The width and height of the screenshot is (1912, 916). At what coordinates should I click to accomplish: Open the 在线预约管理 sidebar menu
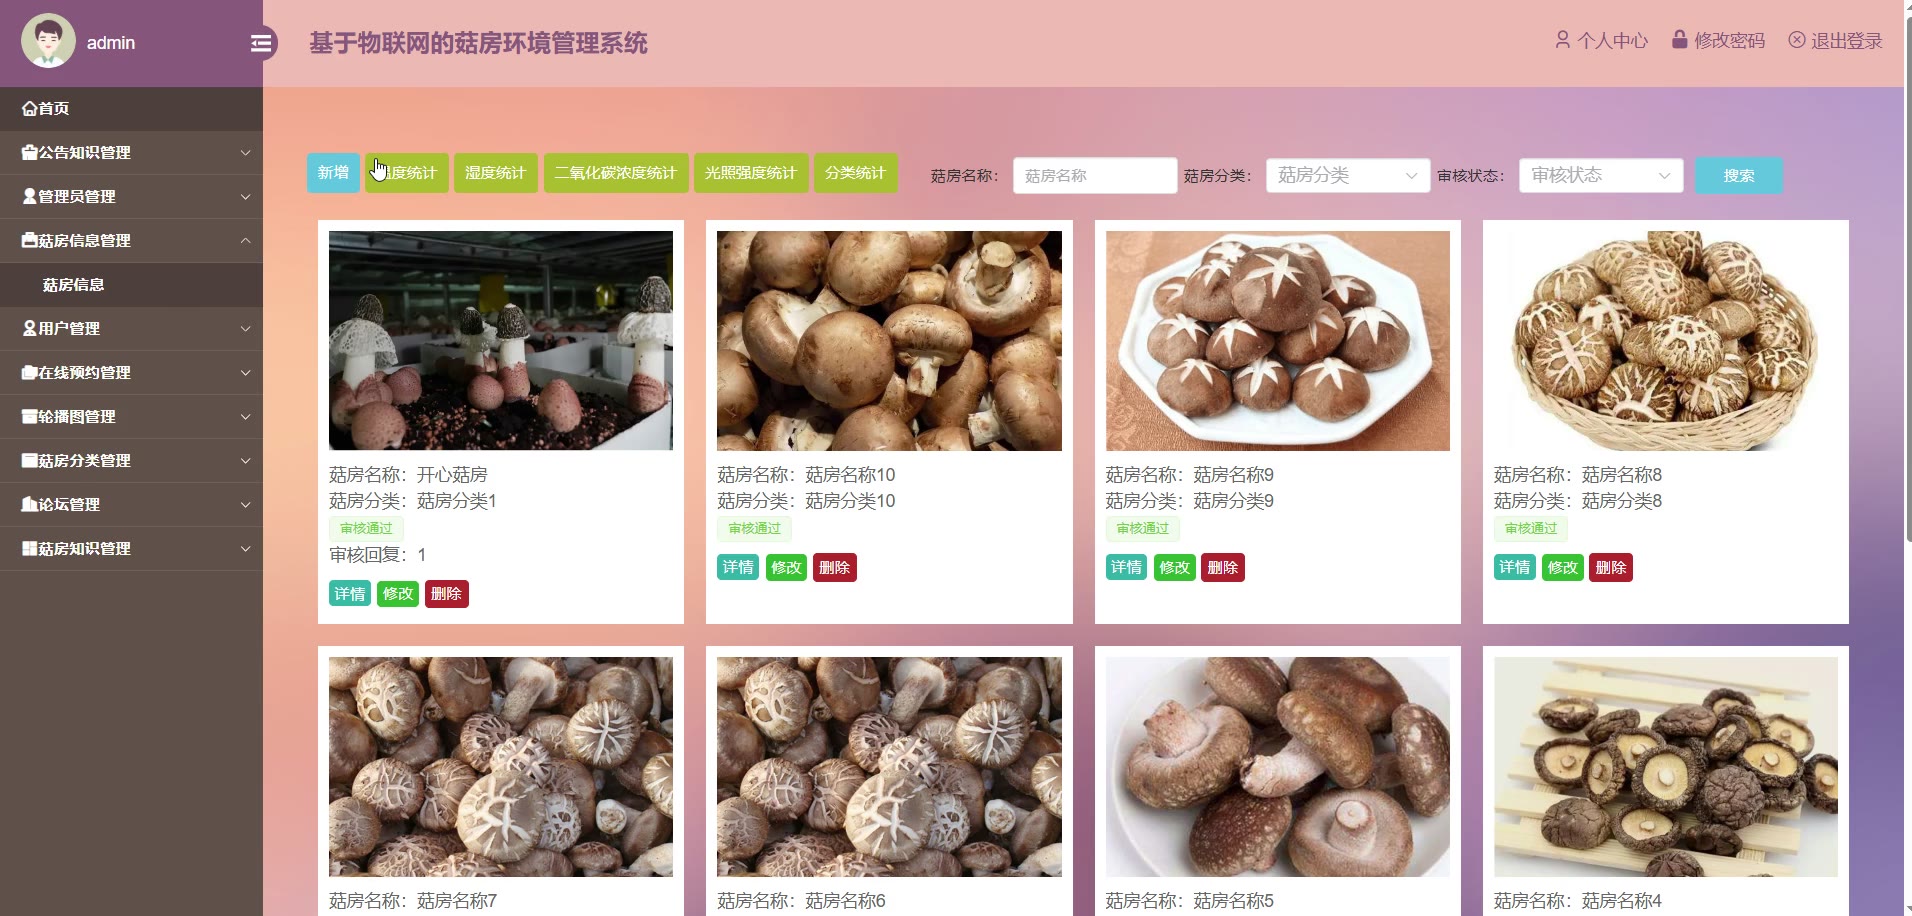click(x=131, y=373)
